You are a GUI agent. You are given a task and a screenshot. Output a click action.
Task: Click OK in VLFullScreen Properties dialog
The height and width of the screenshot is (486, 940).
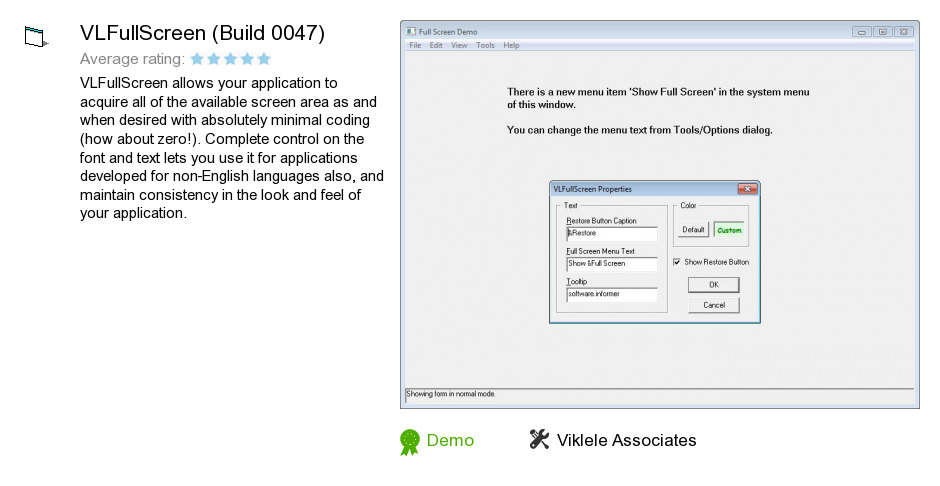713,285
